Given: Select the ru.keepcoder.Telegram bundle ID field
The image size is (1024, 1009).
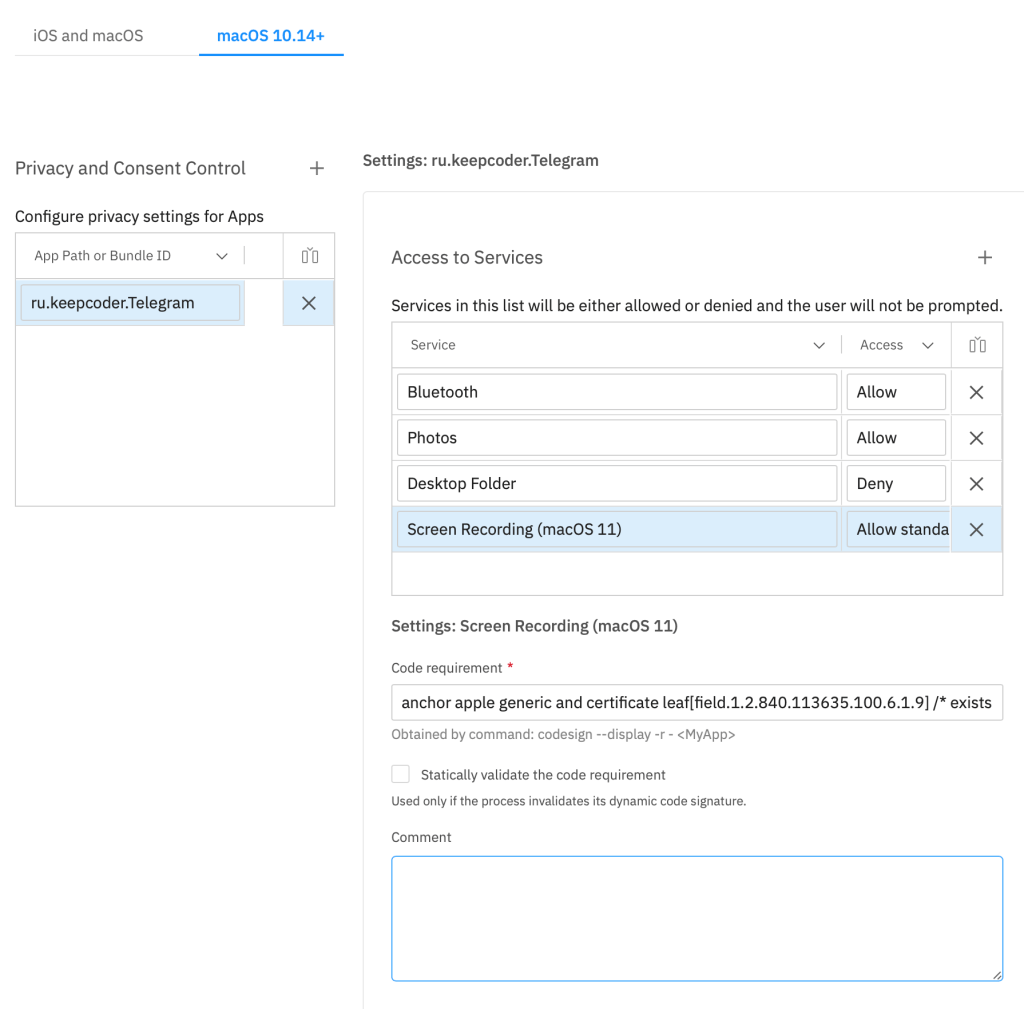Looking at the screenshot, I should click(x=130, y=303).
